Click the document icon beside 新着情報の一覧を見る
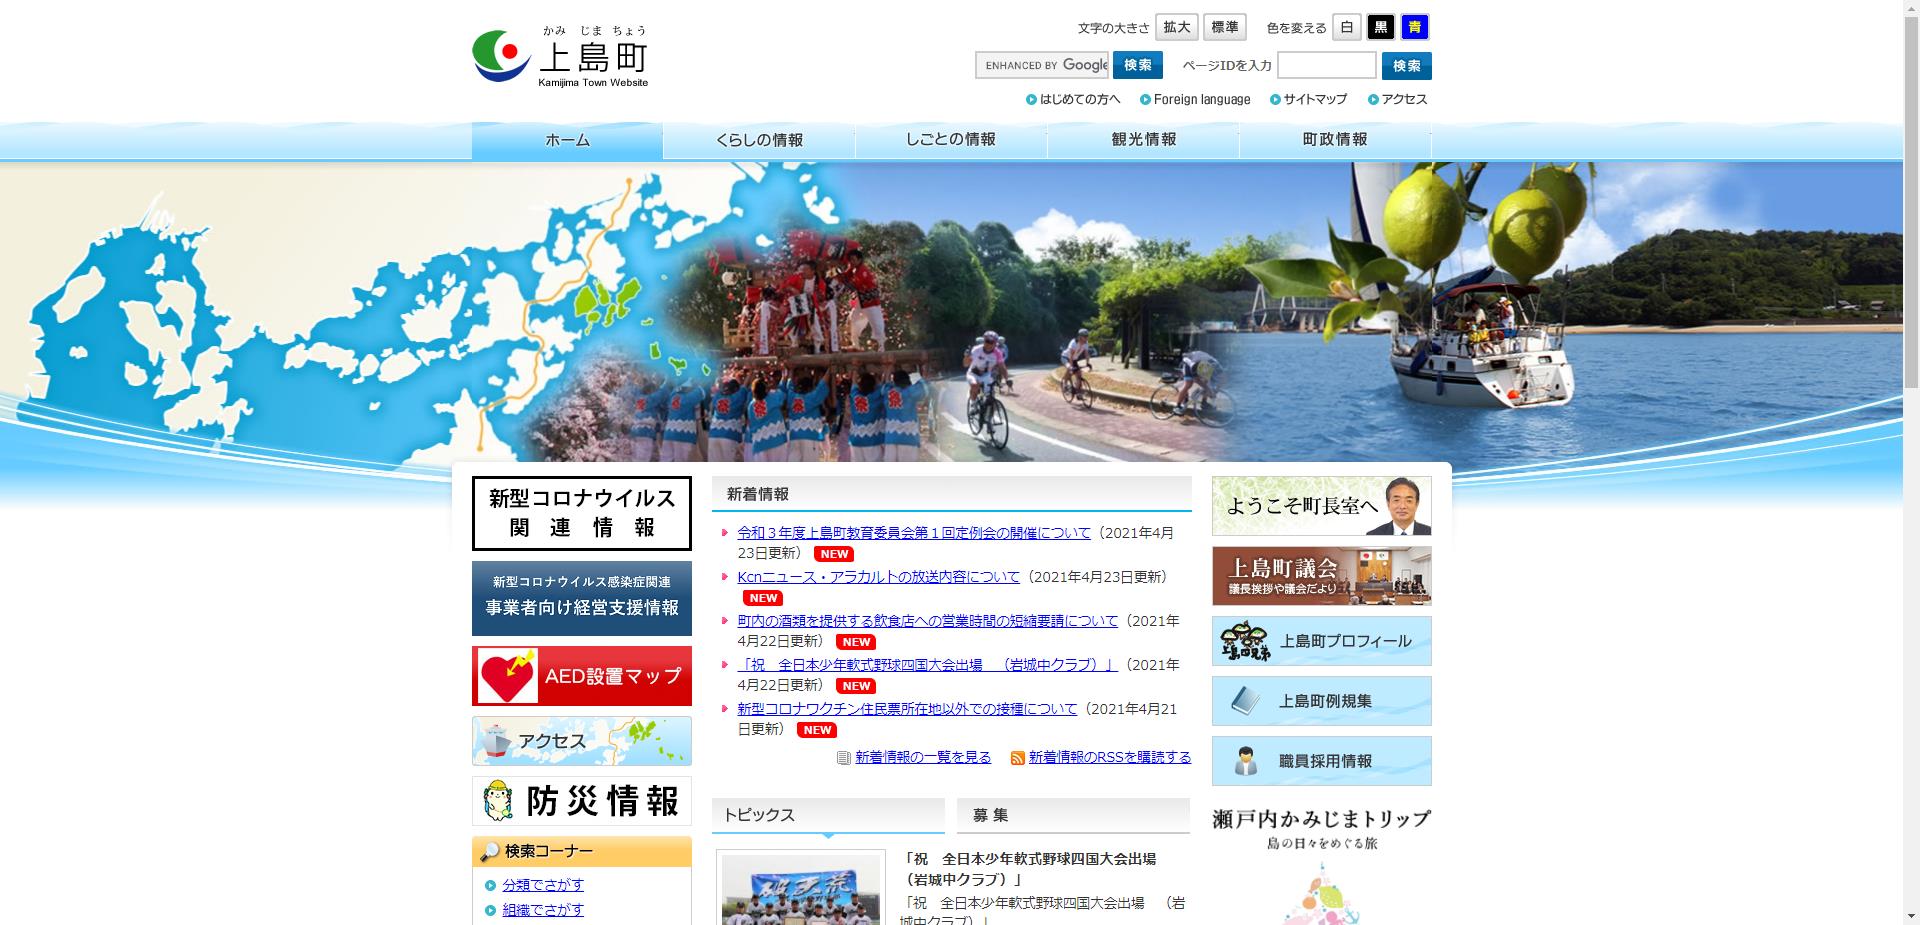This screenshot has width=1920, height=925. [843, 758]
